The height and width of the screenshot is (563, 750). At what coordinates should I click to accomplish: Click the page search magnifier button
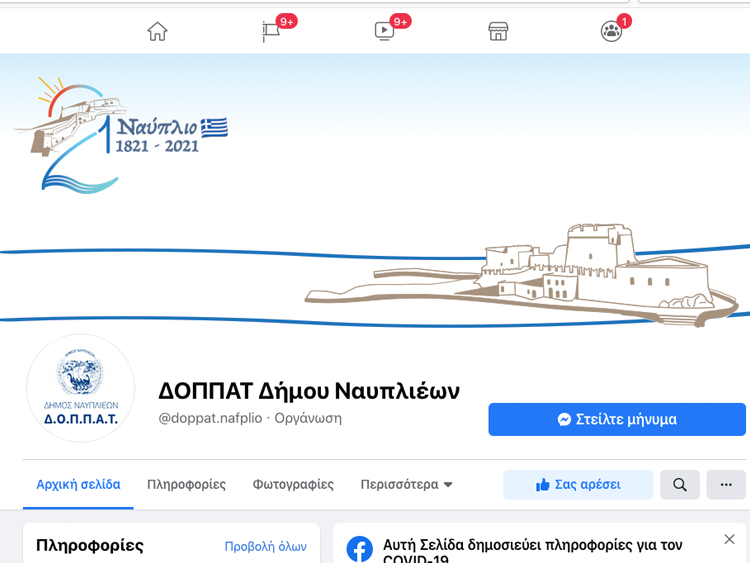click(x=680, y=485)
